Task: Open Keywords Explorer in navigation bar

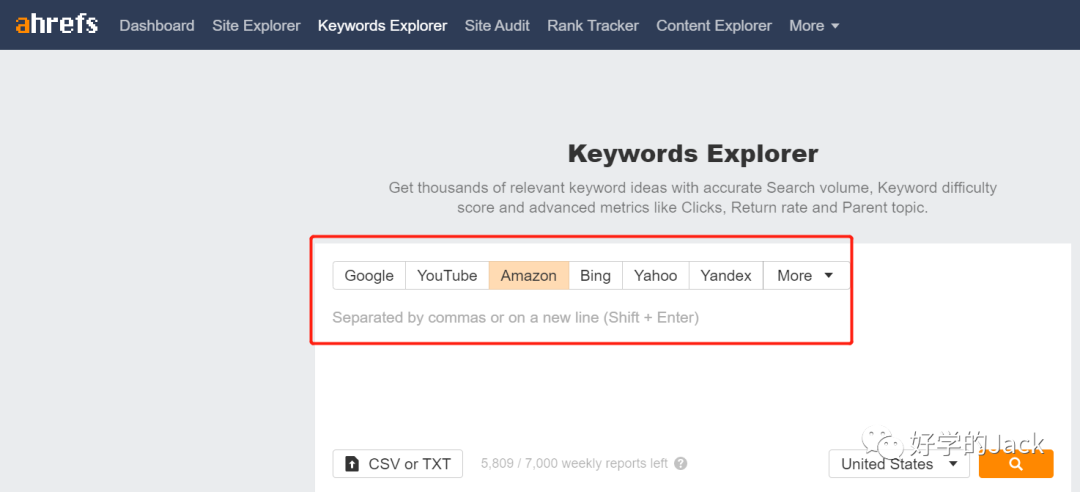Action: pyautogui.click(x=382, y=26)
